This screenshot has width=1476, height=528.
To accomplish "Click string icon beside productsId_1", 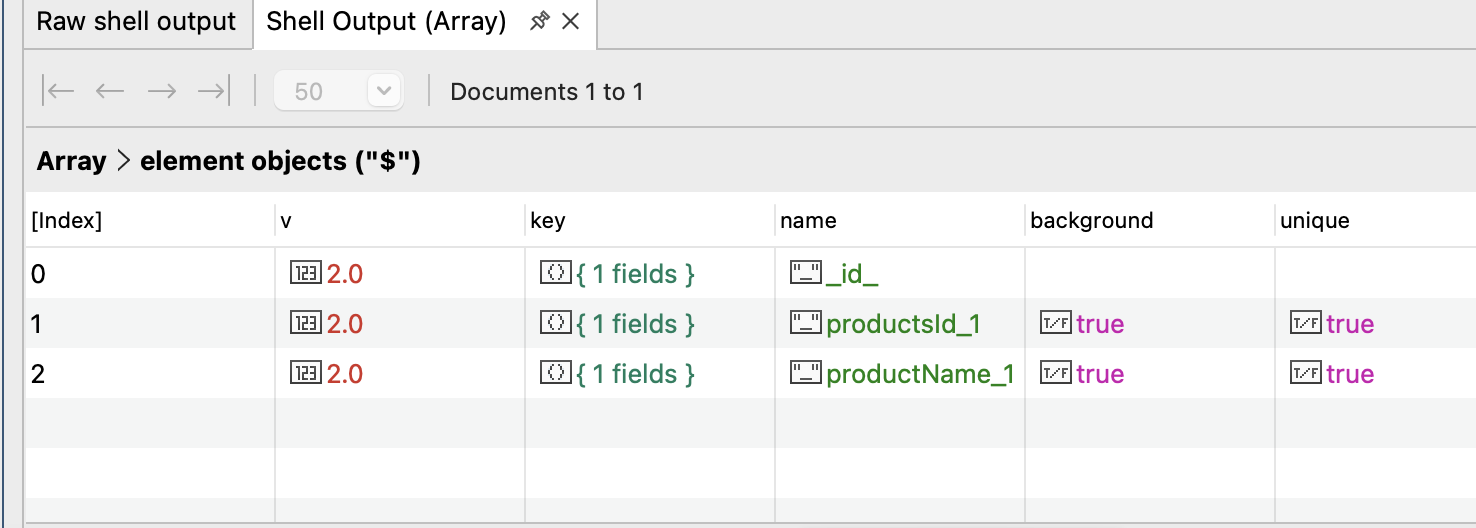I will click(x=805, y=324).
